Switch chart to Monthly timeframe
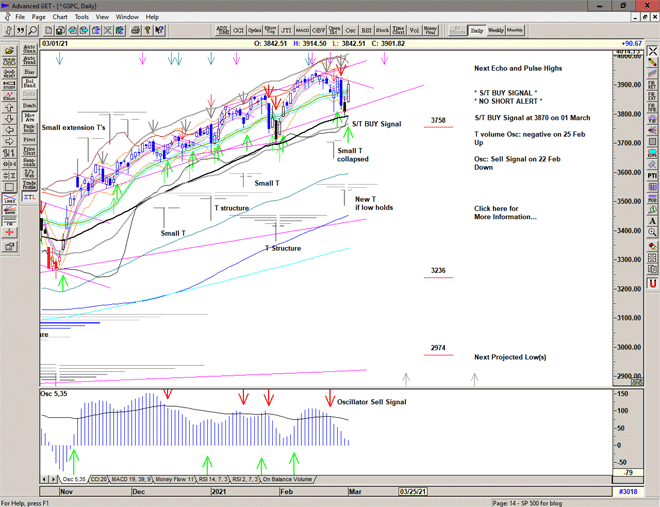The width and height of the screenshot is (660, 507). [x=515, y=30]
